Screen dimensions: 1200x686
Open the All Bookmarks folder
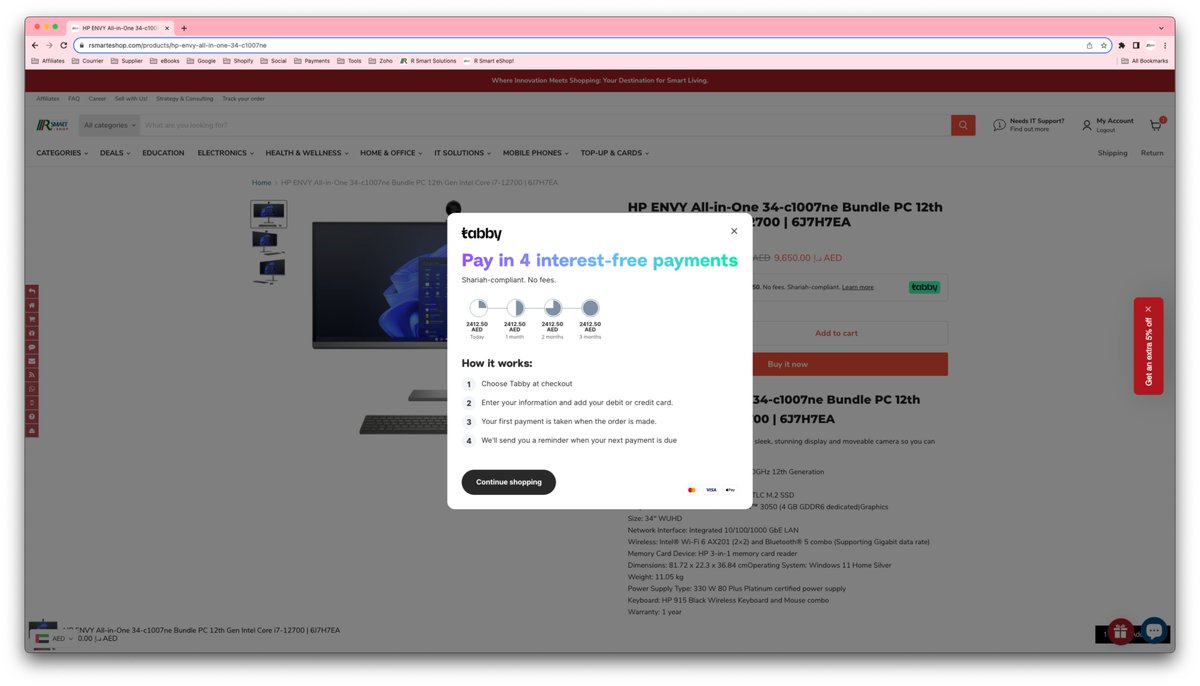[x=1145, y=61]
